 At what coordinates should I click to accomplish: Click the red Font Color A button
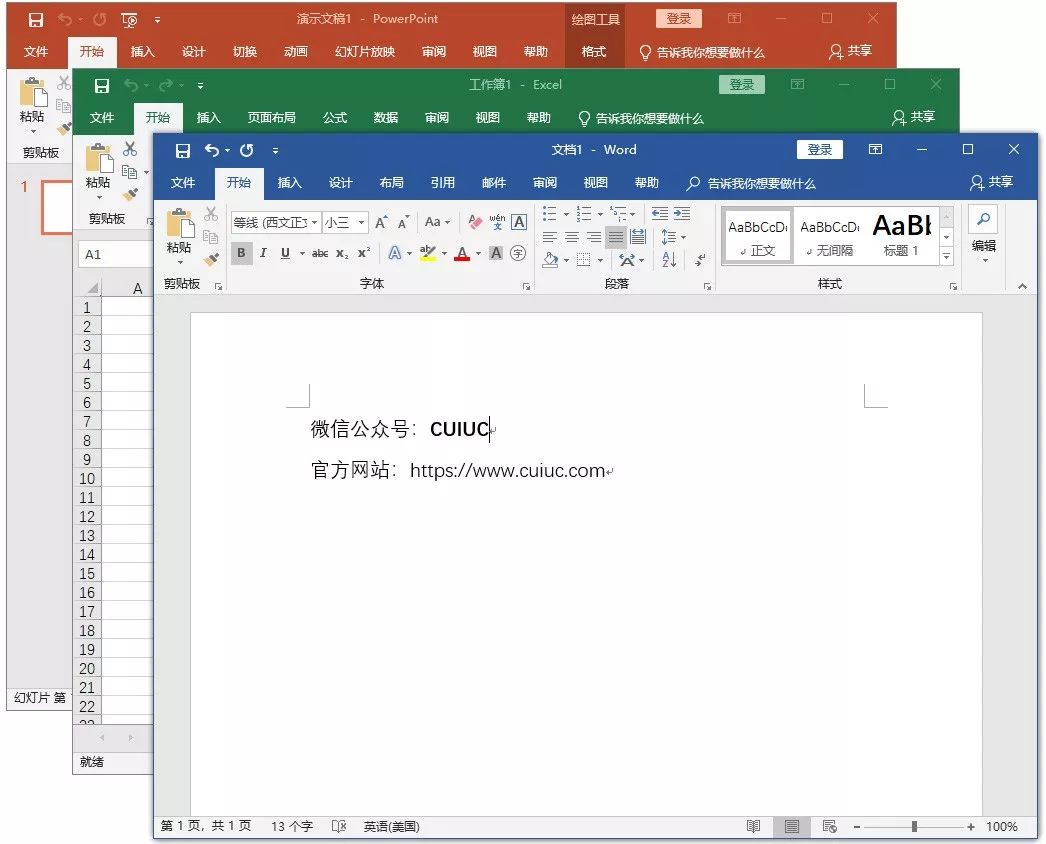tap(462, 253)
